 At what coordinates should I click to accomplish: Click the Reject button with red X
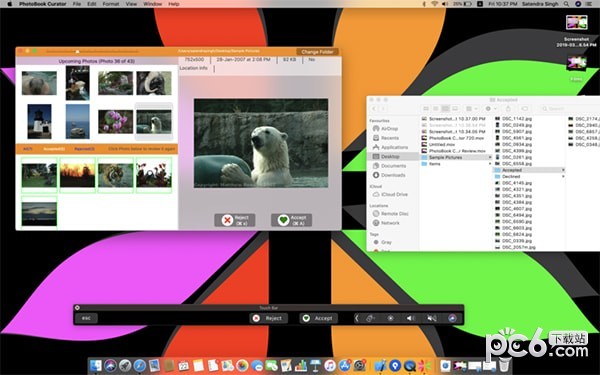[x=235, y=220]
